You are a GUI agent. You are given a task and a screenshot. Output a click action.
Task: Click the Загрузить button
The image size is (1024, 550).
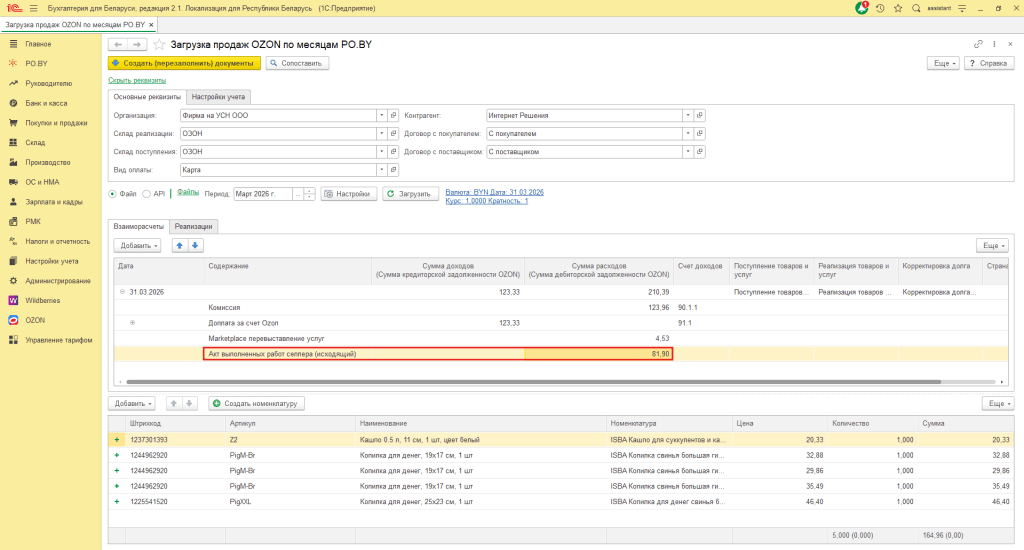[410, 194]
